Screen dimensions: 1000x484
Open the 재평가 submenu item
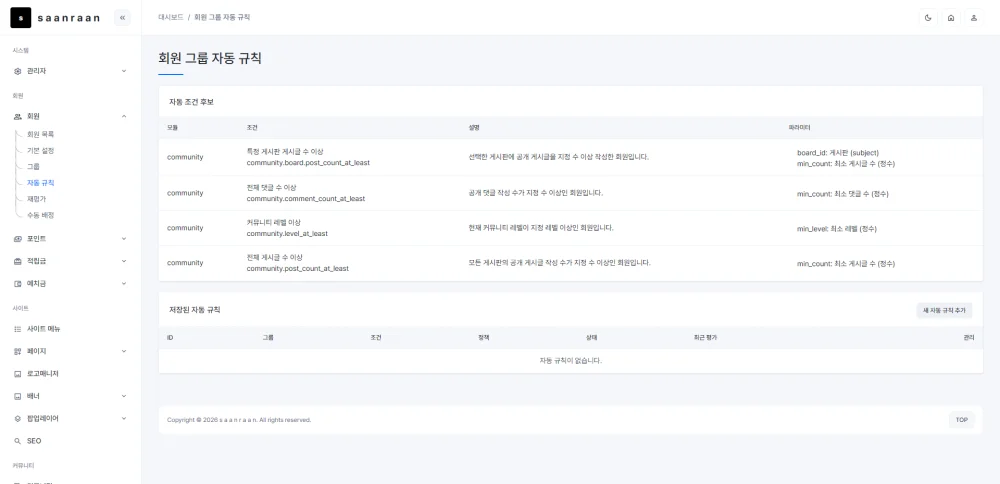[x=36, y=199]
